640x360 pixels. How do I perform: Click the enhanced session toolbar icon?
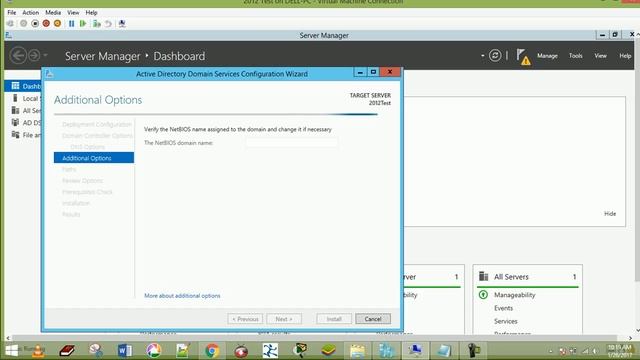(x=122, y=24)
